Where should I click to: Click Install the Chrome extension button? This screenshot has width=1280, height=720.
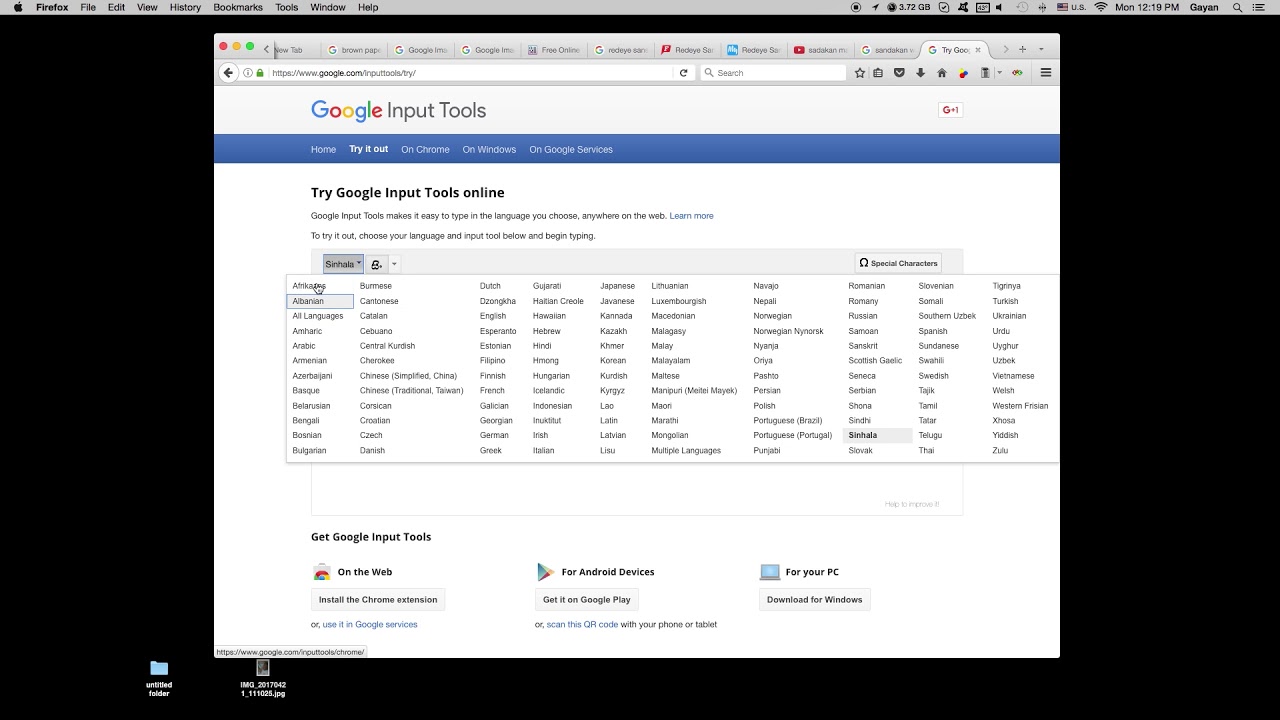pos(378,600)
